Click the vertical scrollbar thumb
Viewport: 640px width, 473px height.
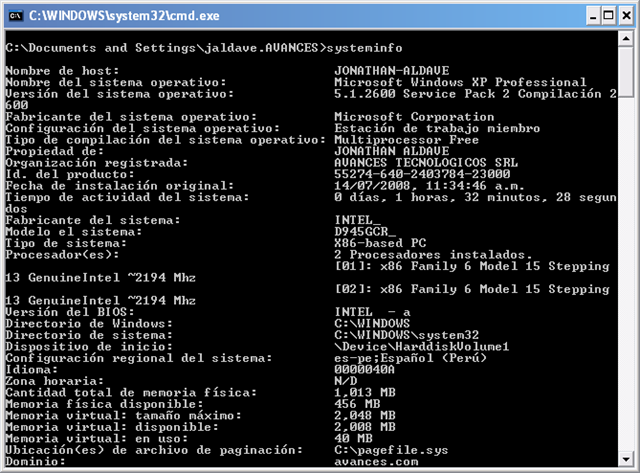(x=626, y=72)
